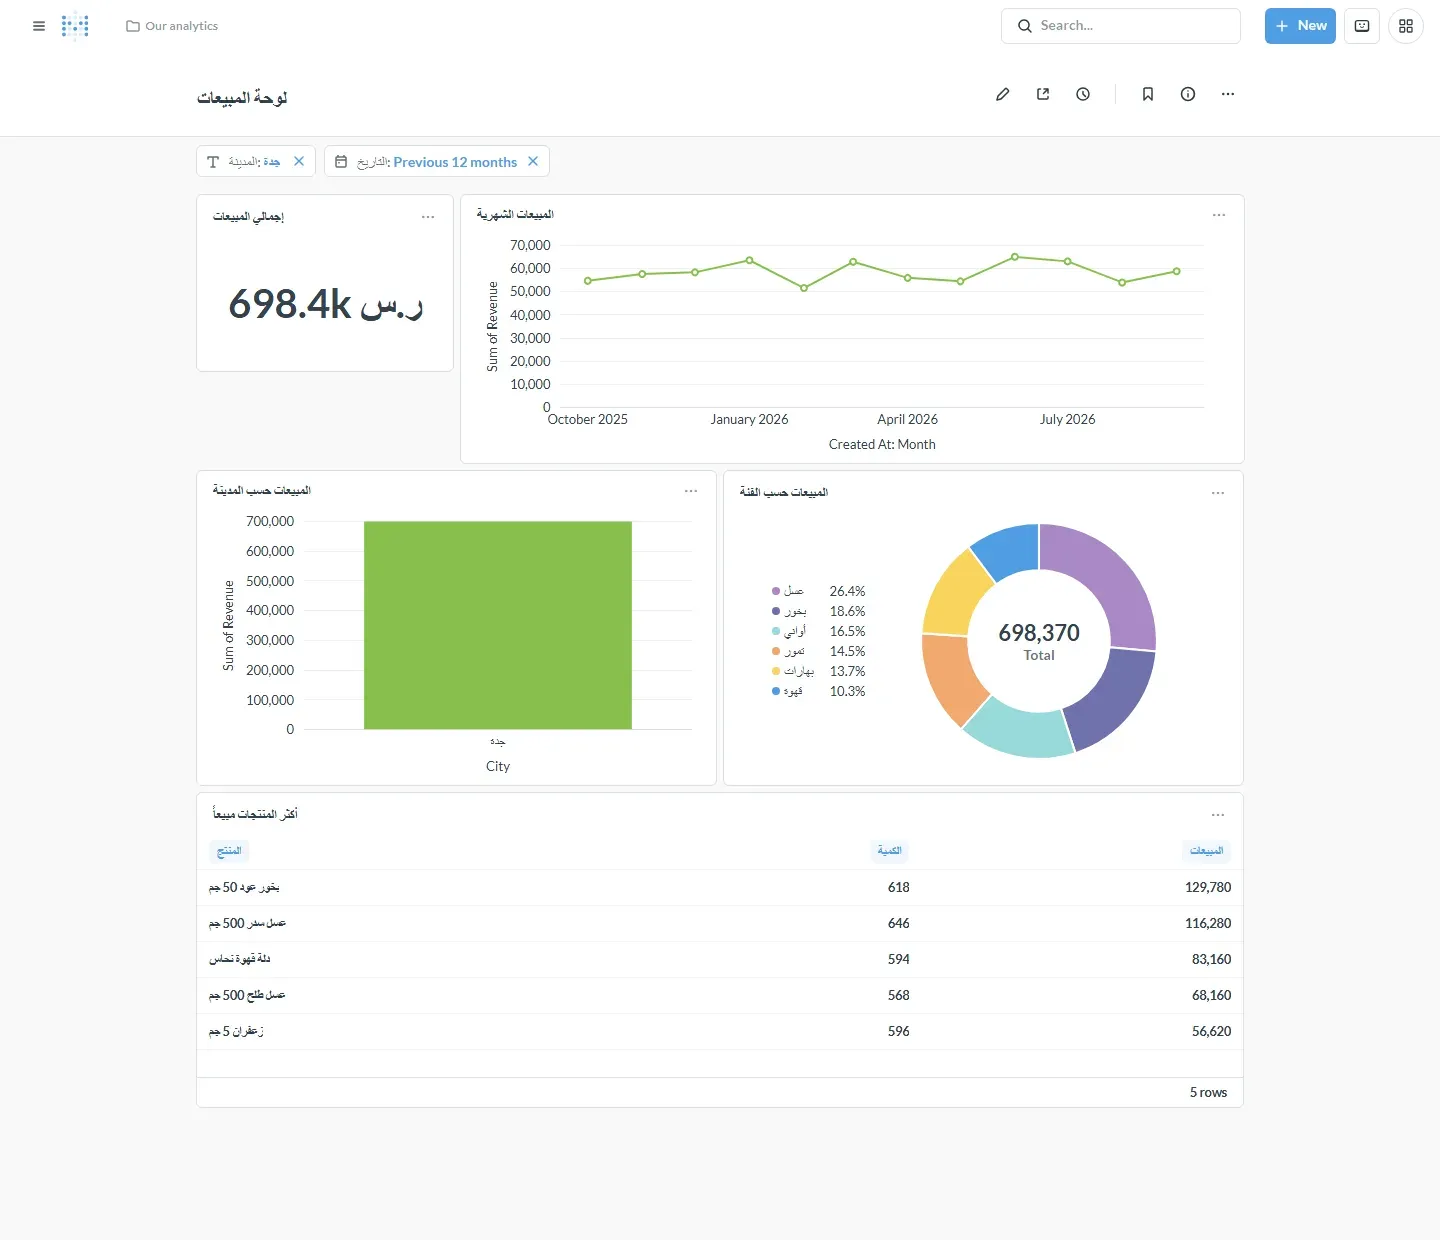Focus the Search input field

coord(1121,26)
